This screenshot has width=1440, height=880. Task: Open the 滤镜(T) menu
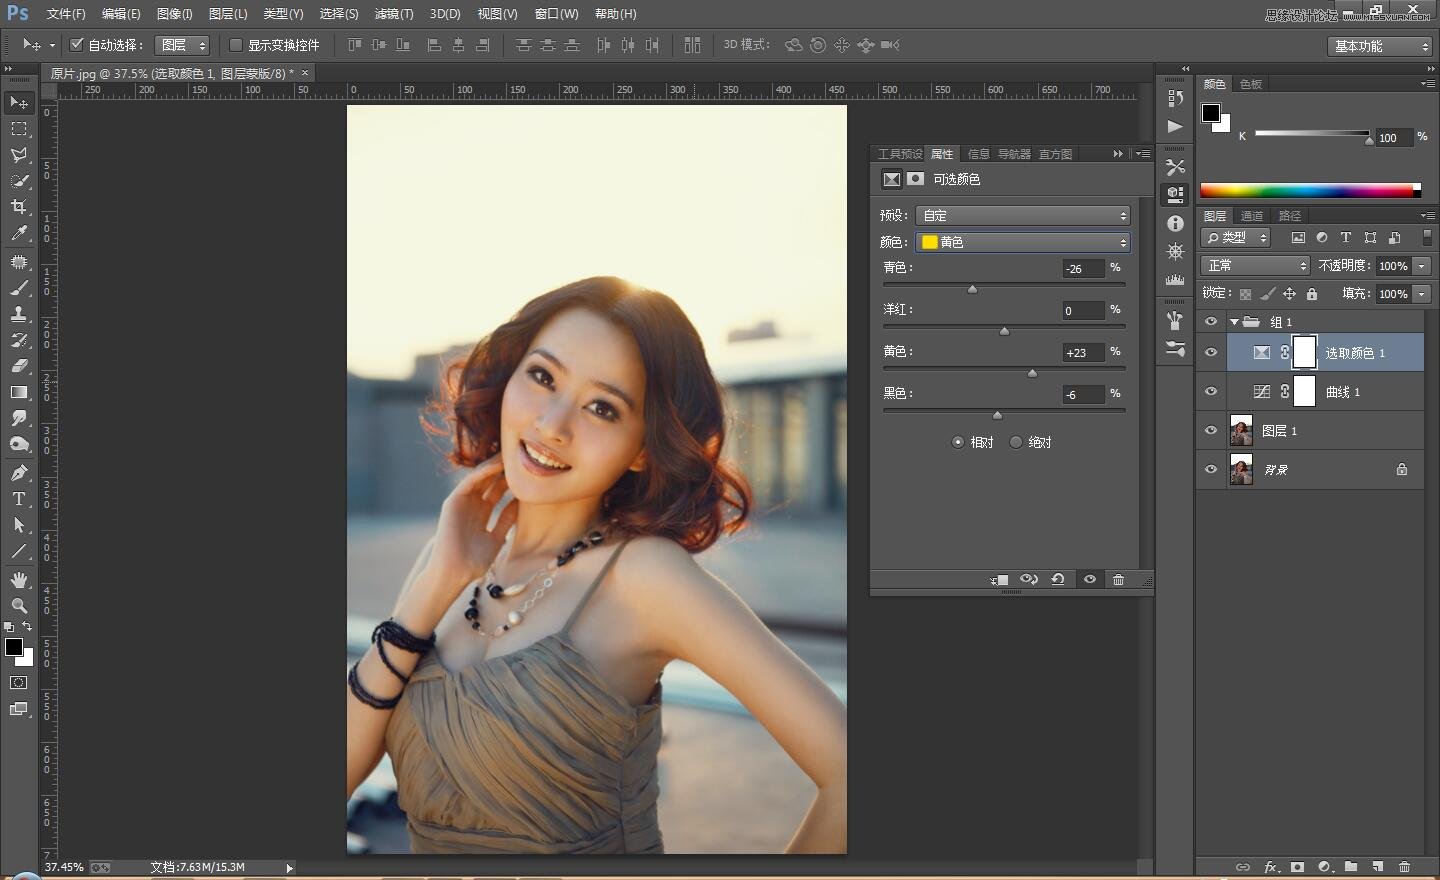point(393,14)
